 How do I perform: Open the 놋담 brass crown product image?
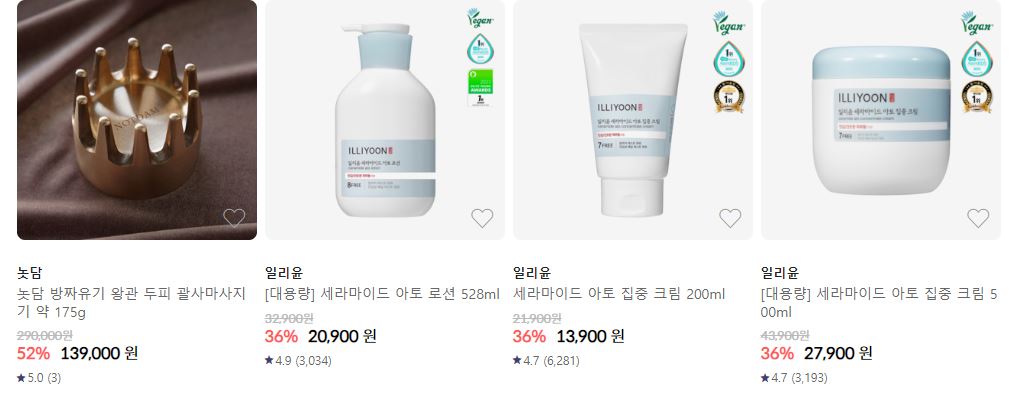[x=137, y=120]
